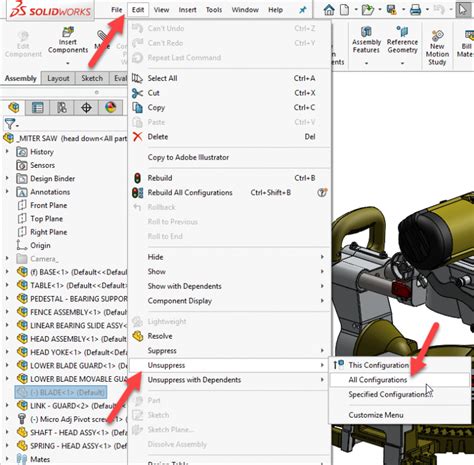This screenshot has height=465, width=474.
Task: Open Component Display submenu
Action: coord(230,301)
